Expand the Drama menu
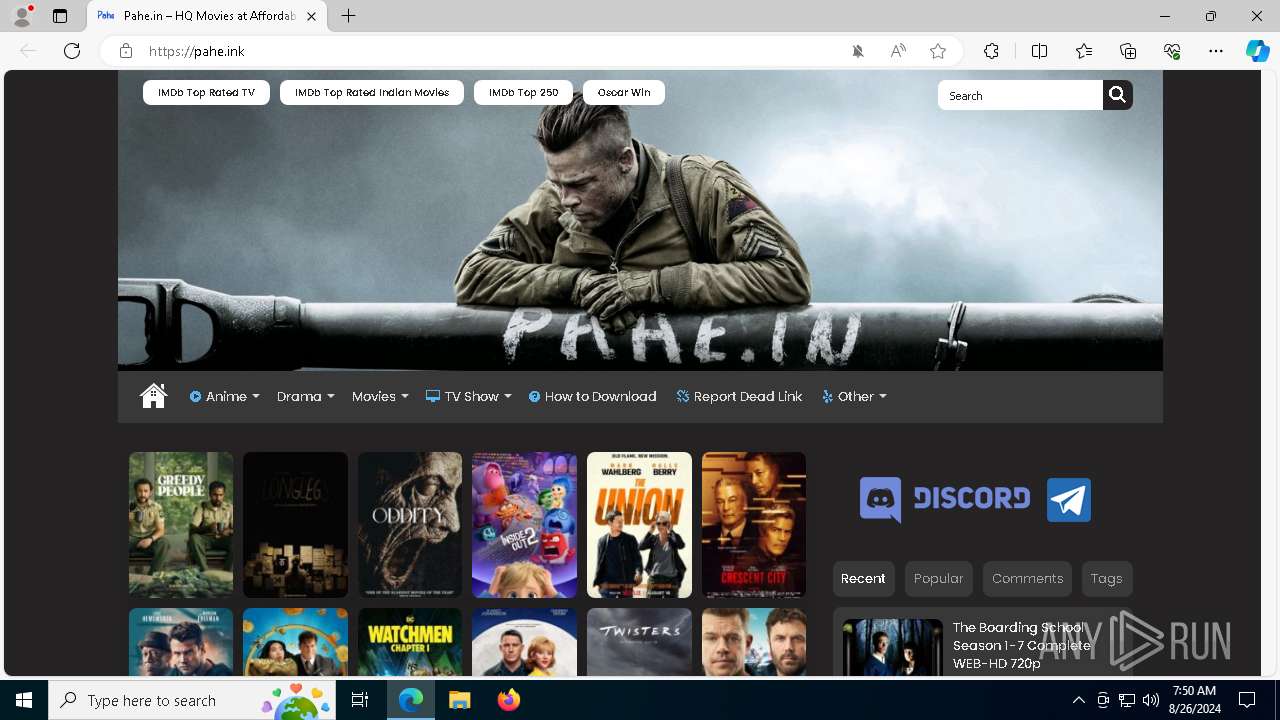This screenshot has width=1280, height=720. [x=306, y=396]
